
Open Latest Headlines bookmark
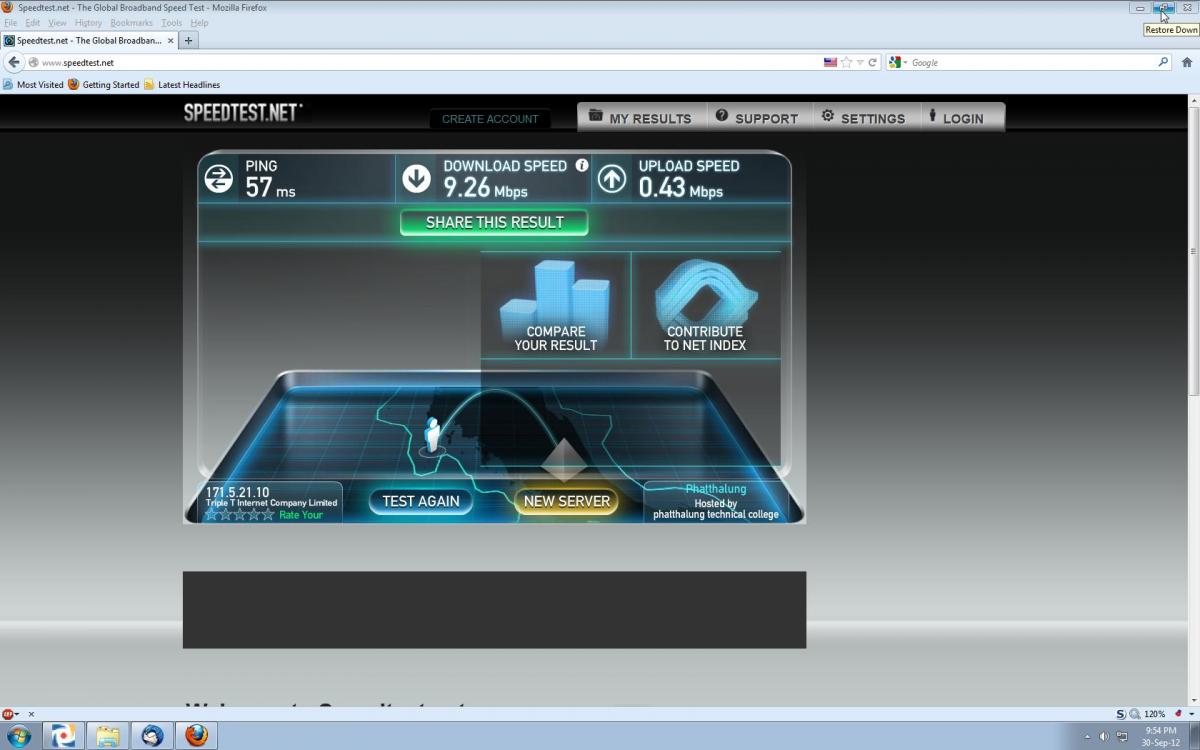[182, 85]
